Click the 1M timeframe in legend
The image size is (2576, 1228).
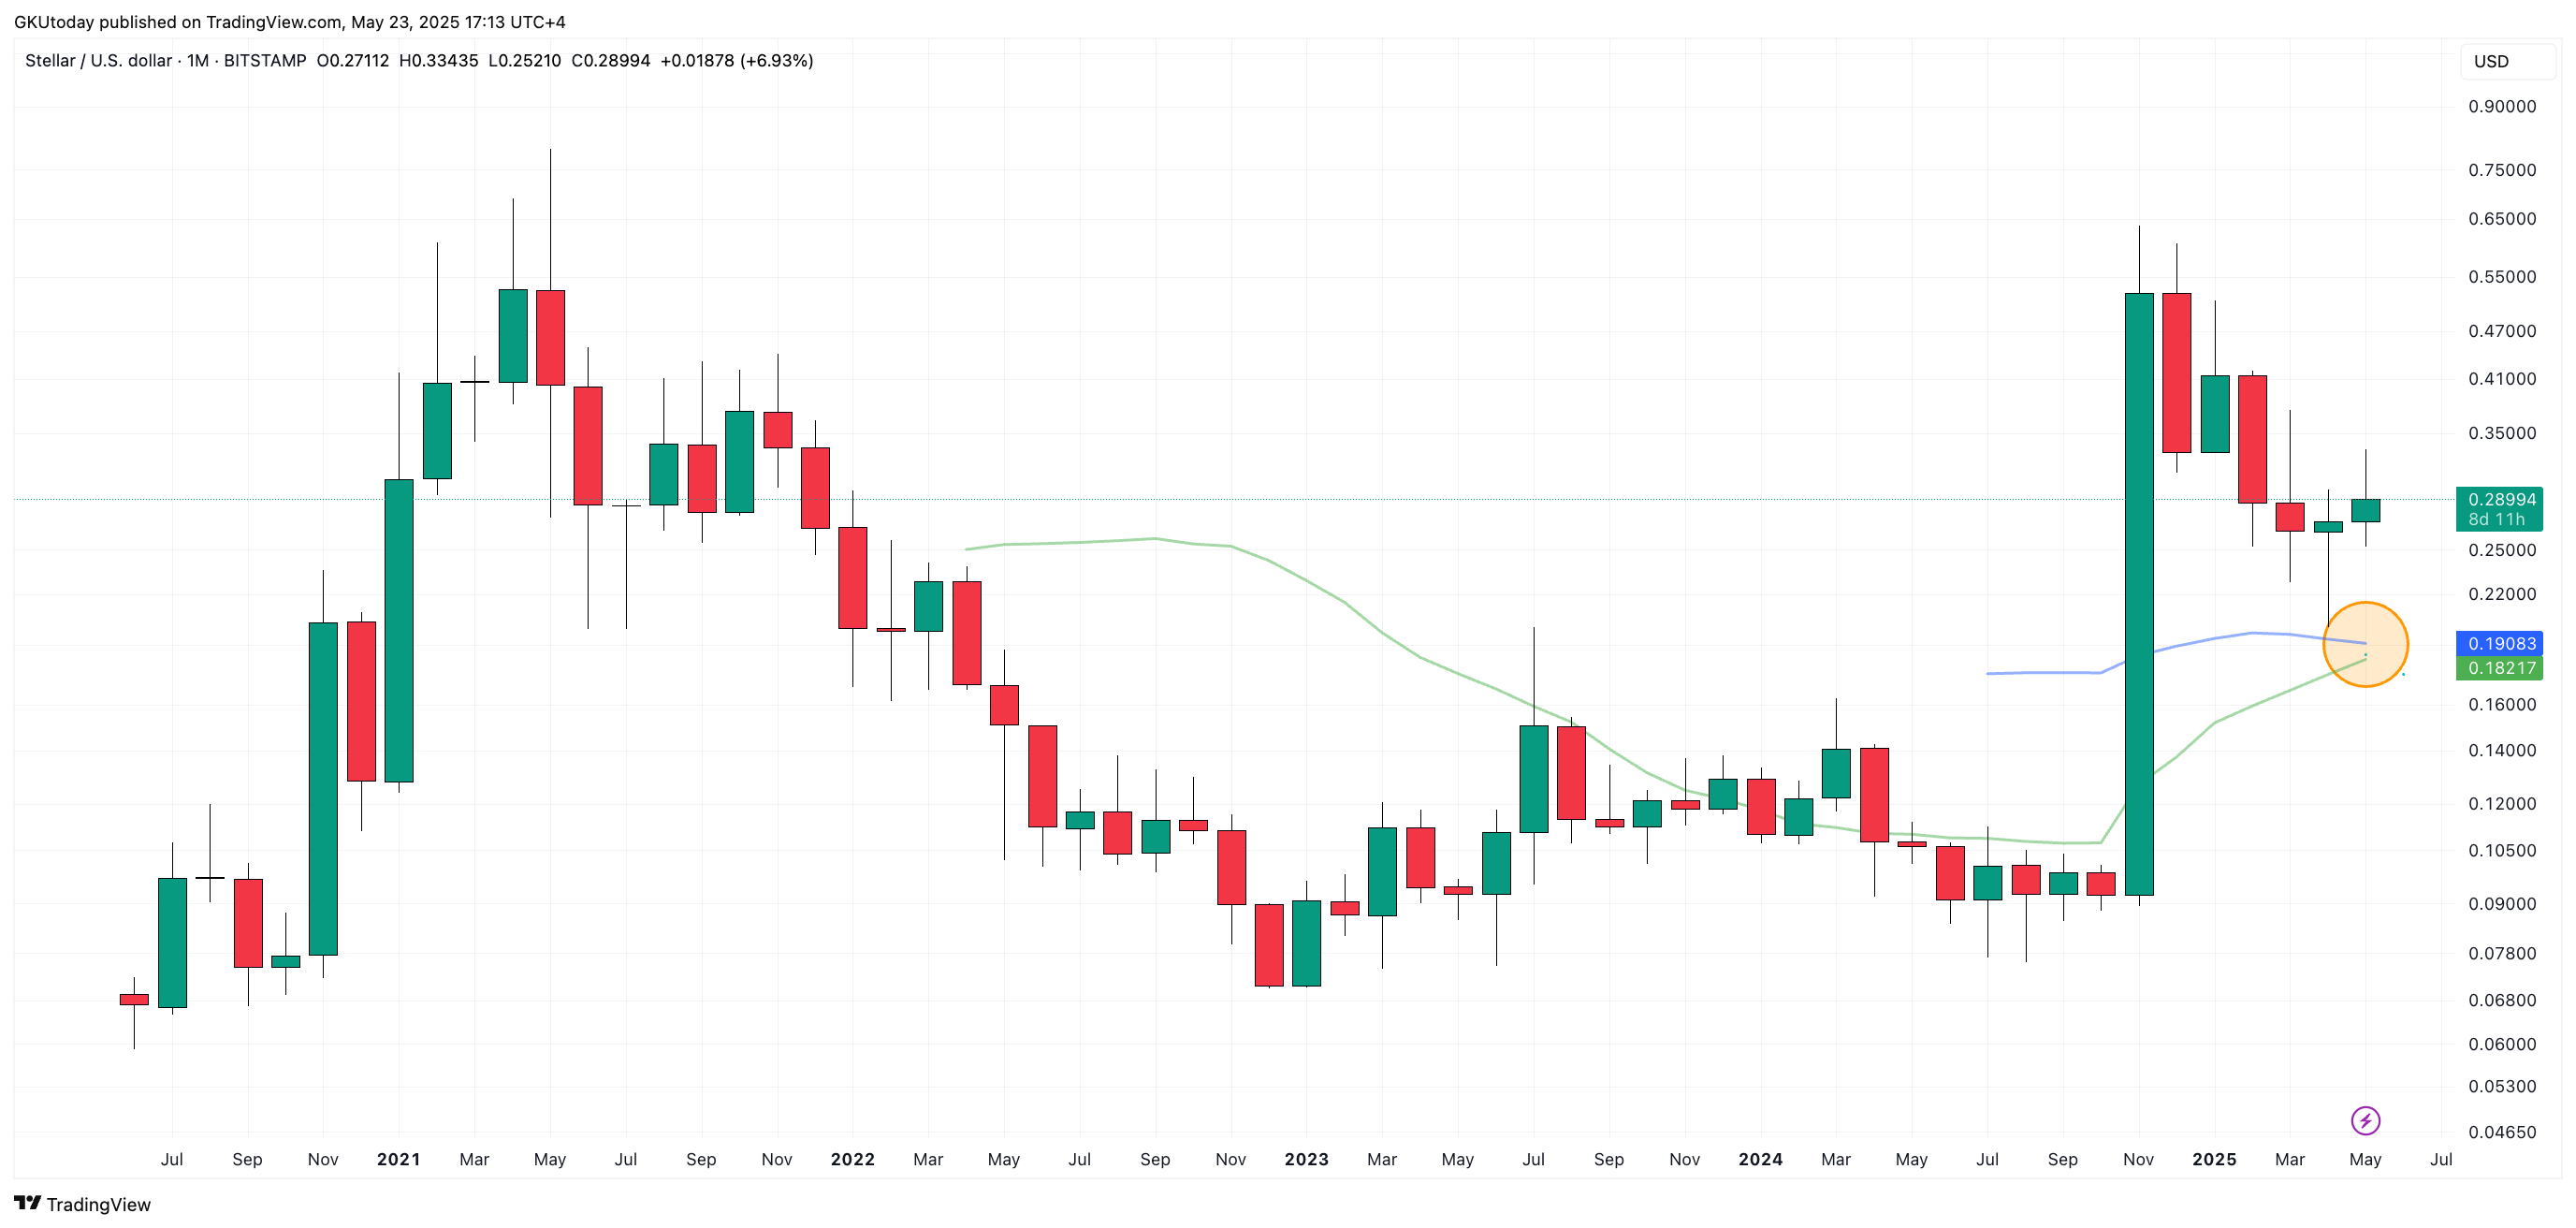[198, 61]
